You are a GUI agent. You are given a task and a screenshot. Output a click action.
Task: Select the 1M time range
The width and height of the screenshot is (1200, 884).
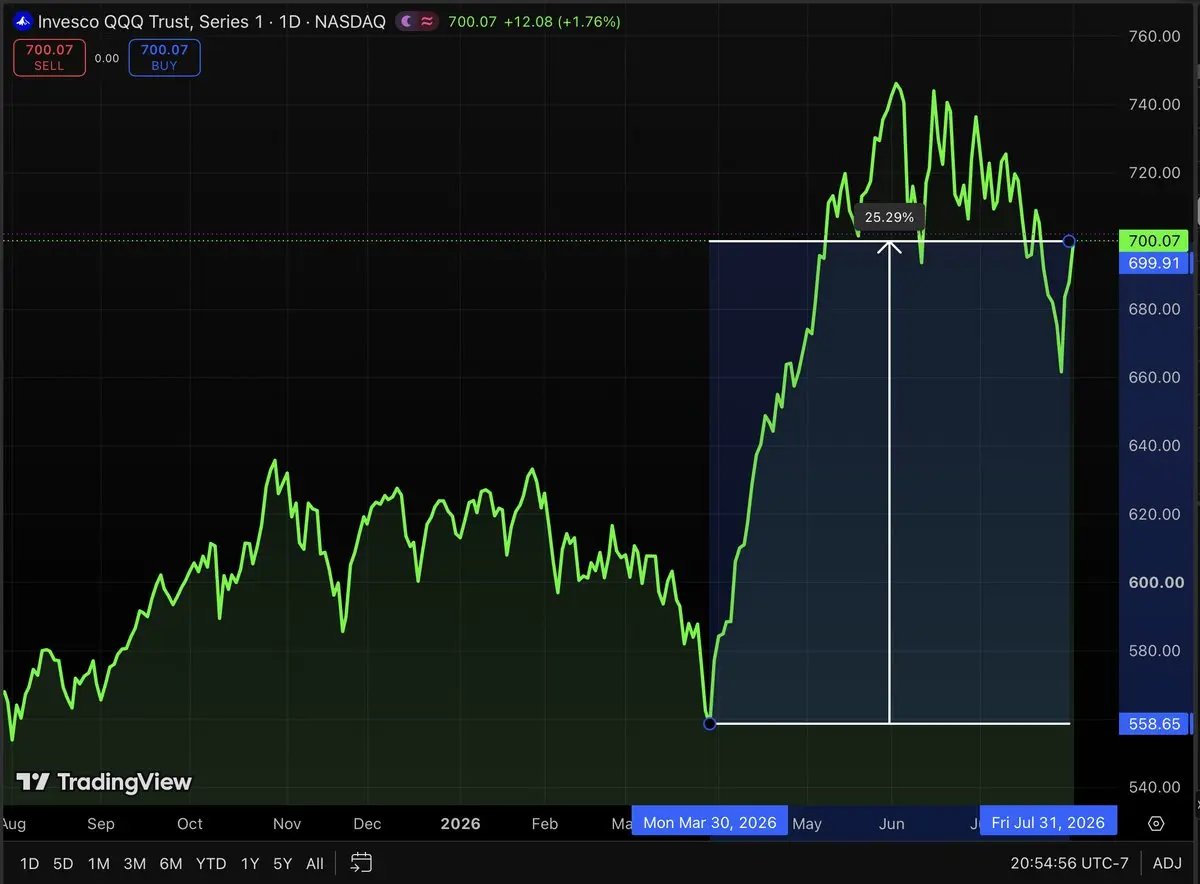(98, 863)
